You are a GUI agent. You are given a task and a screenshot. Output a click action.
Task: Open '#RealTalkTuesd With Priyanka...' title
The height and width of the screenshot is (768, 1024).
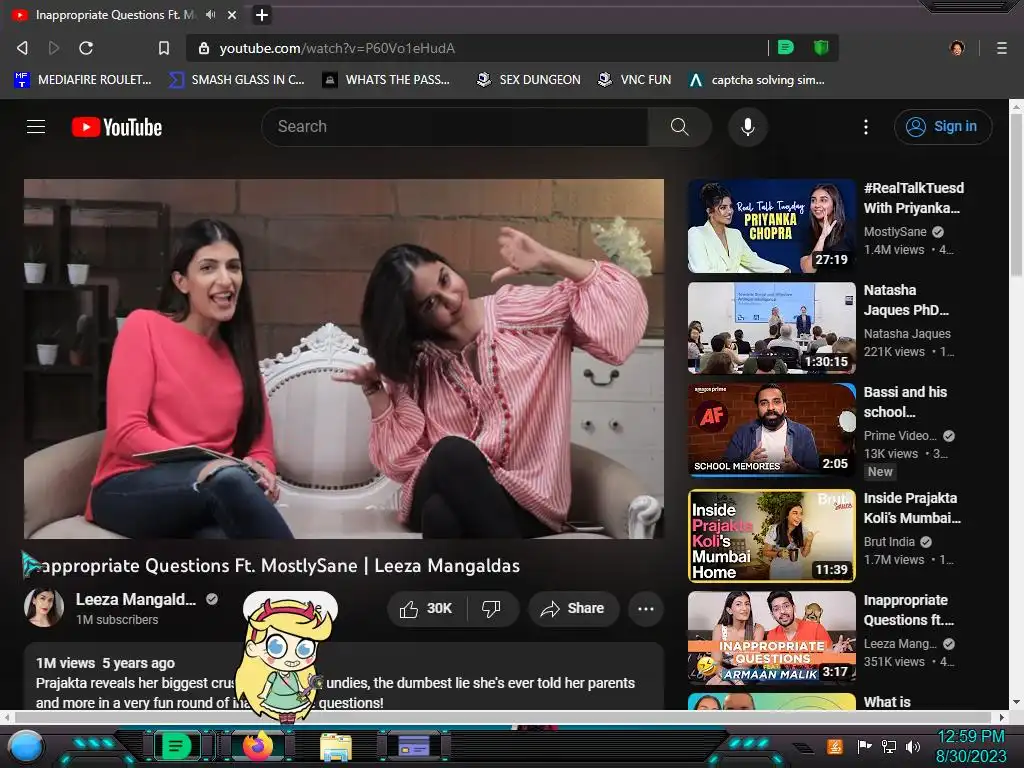tap(914, 198)
